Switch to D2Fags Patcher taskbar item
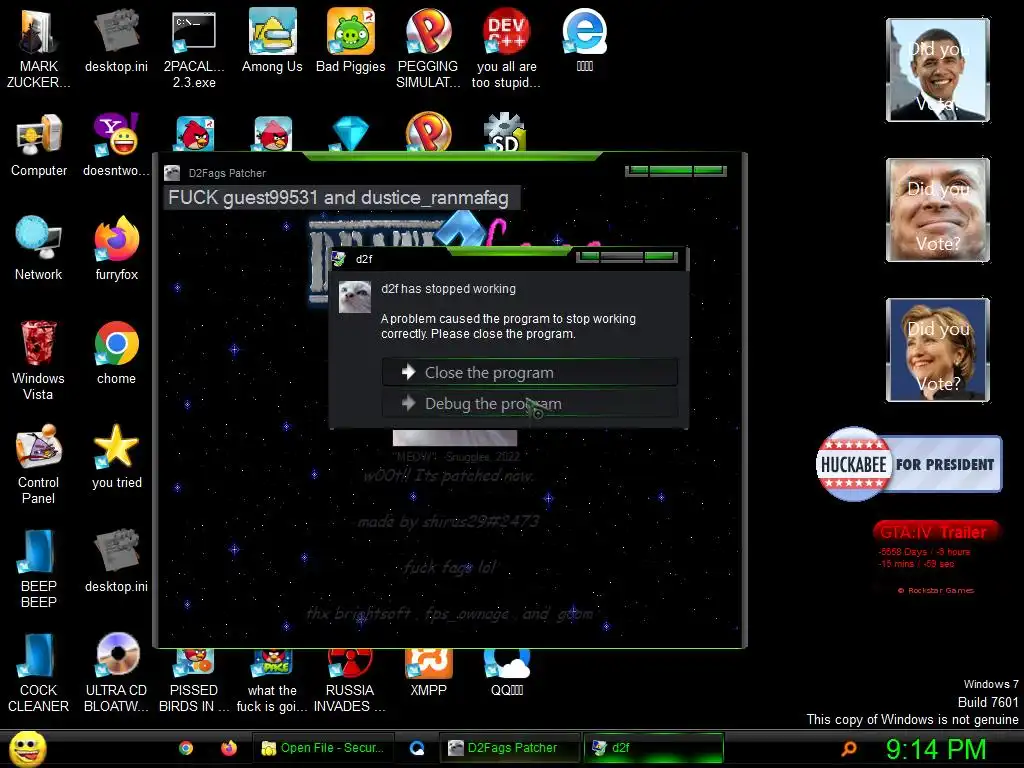Screen dimensions: 1024x768 click(510, 748)
